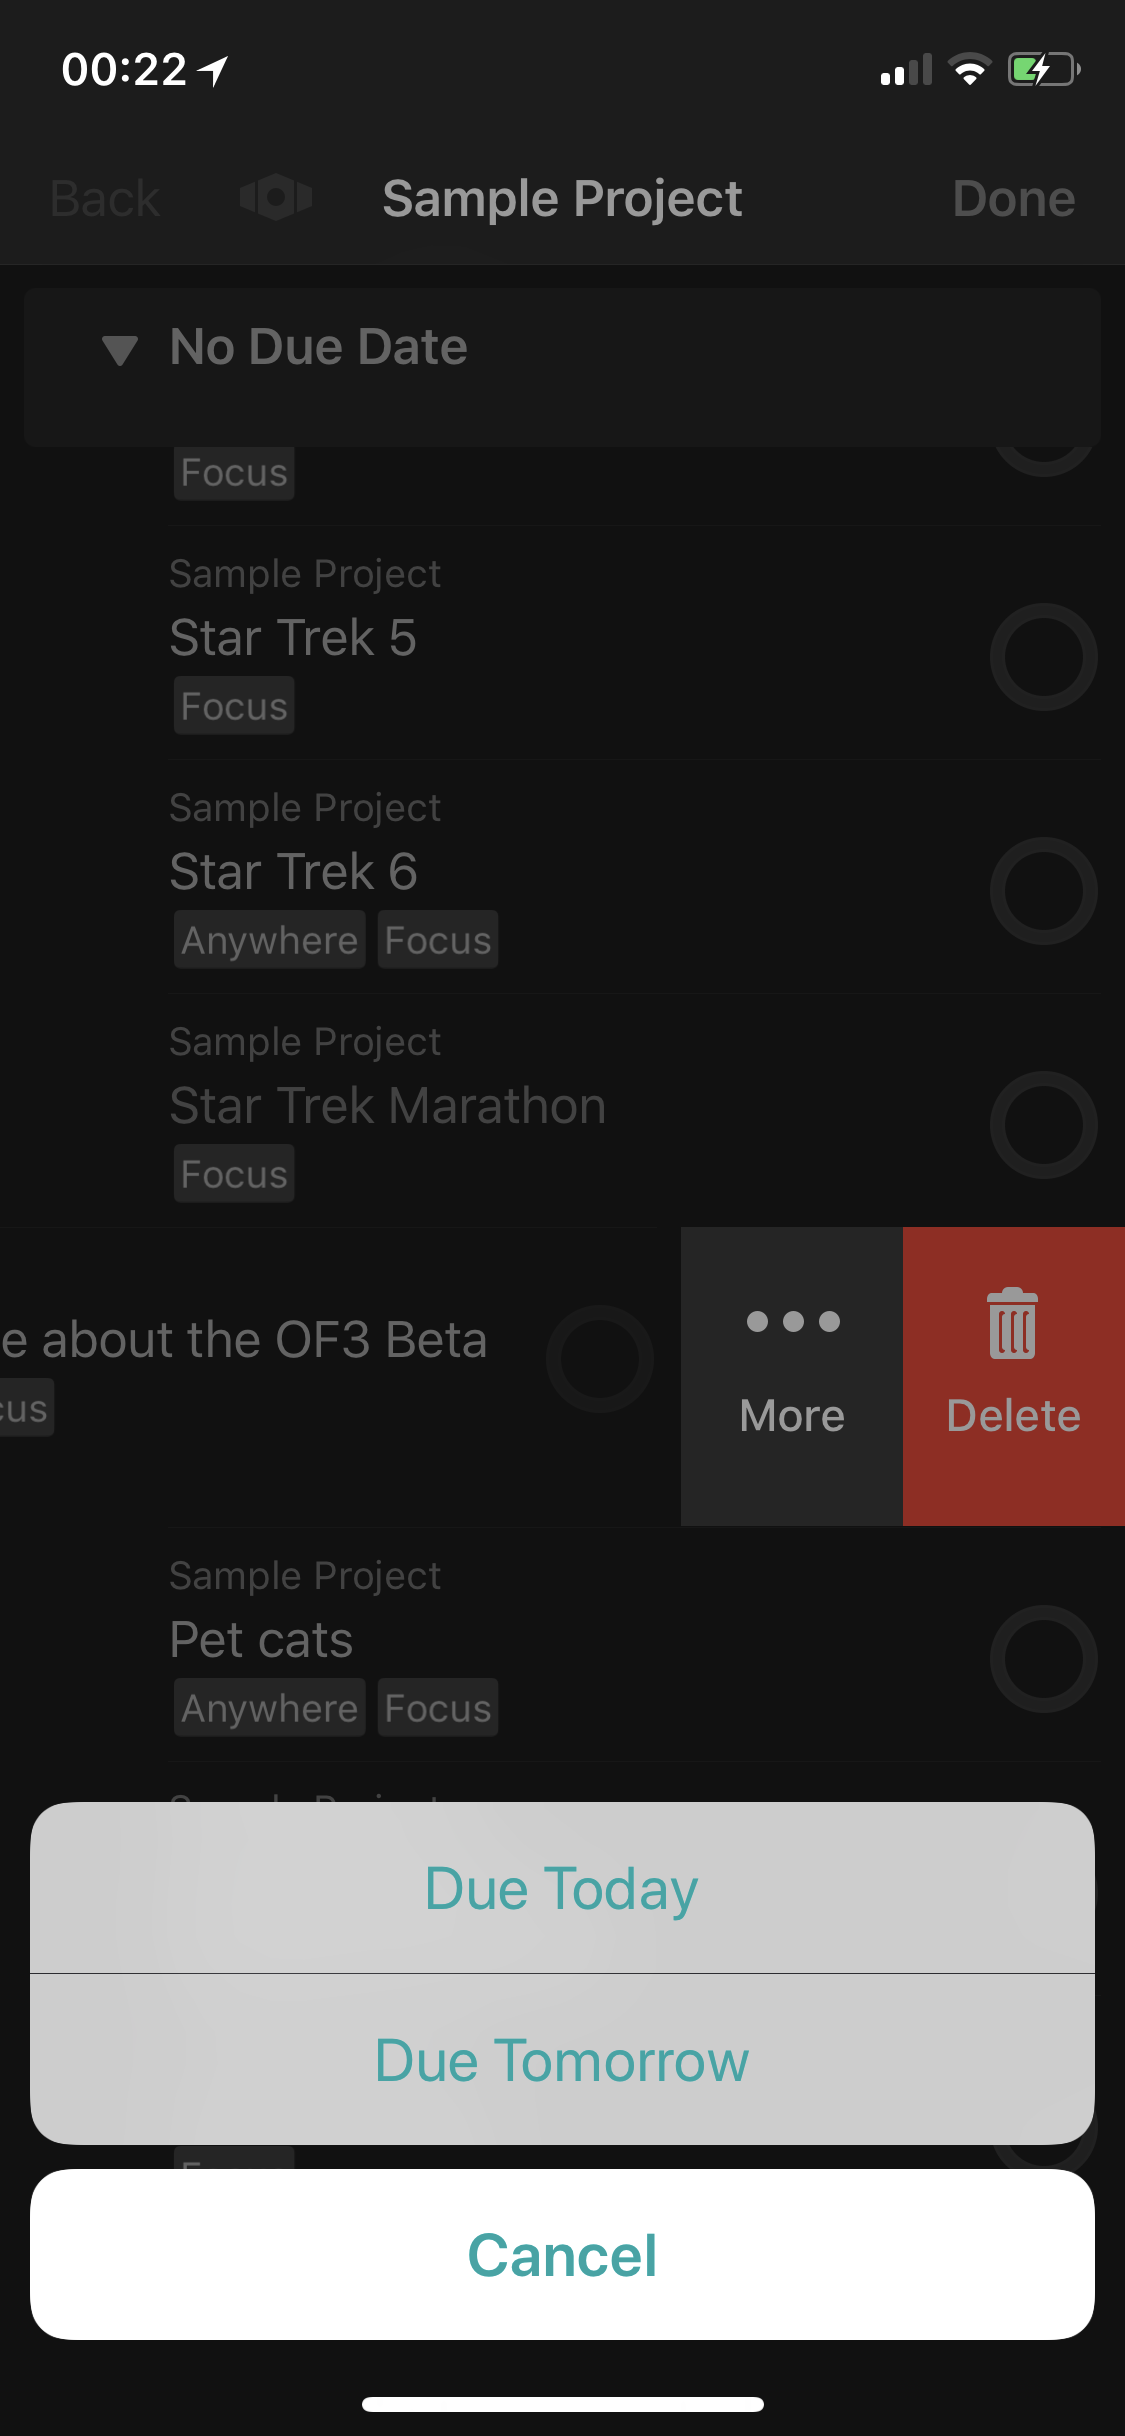This screenshot has width=1125, height=2436.
Task: Complete the Star Trek Marathon task
Action: [1043, 1125]
